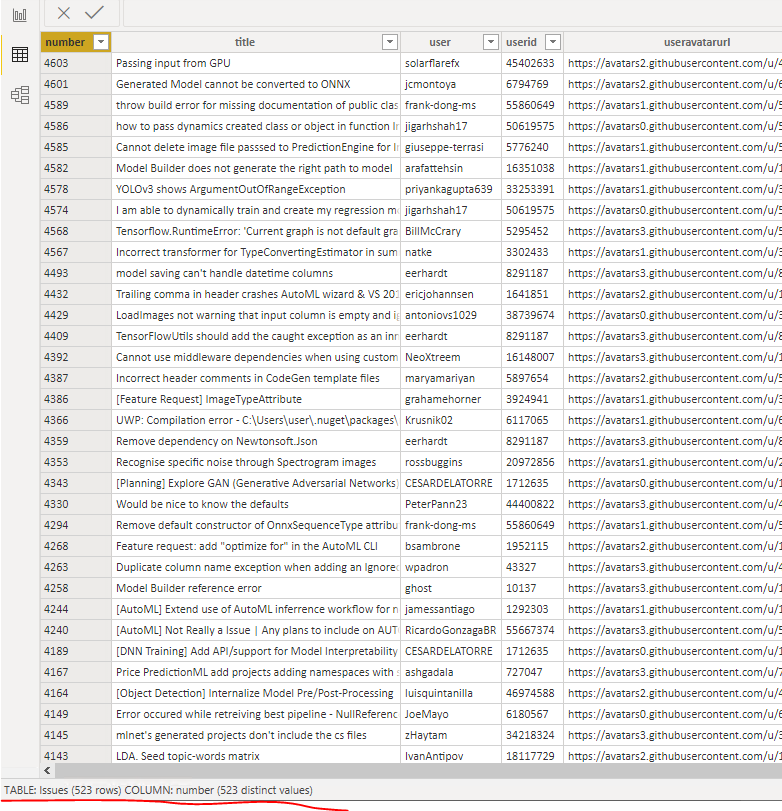Select user cell 'natke'
This screenshot has height=811, width=782.
[x=450, y=252]
